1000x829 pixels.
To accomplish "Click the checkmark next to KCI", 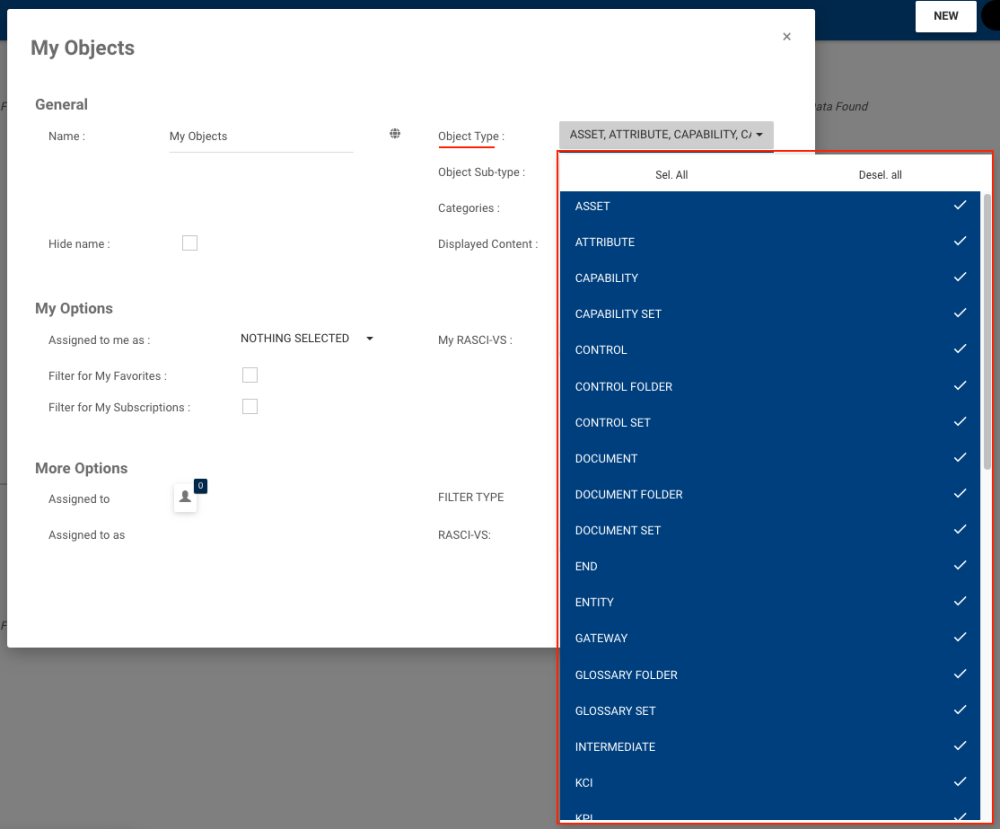I will coord(960,781).
